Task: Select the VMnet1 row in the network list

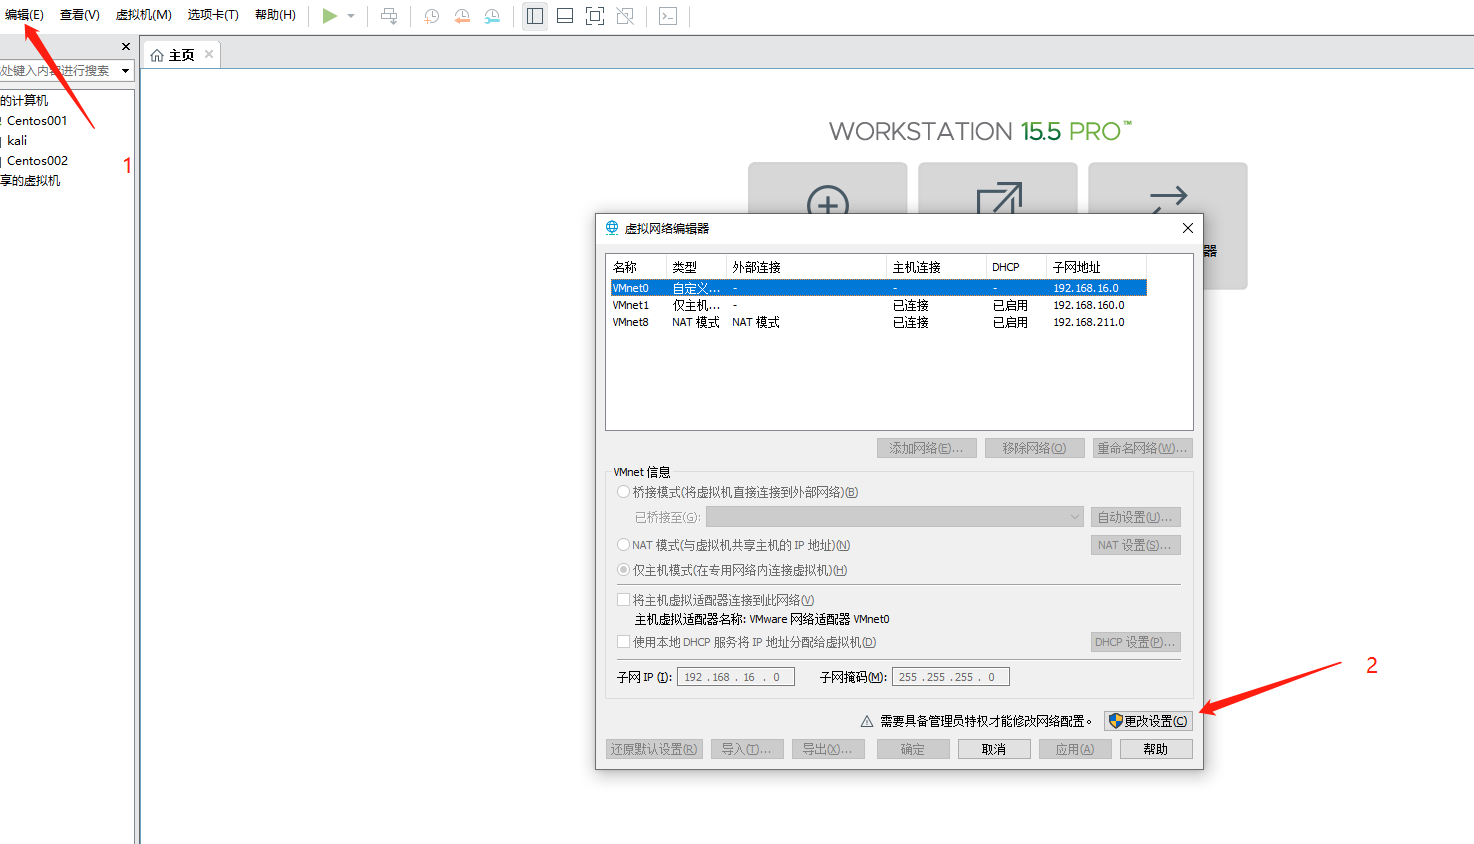Action: (x=878, y=305)
